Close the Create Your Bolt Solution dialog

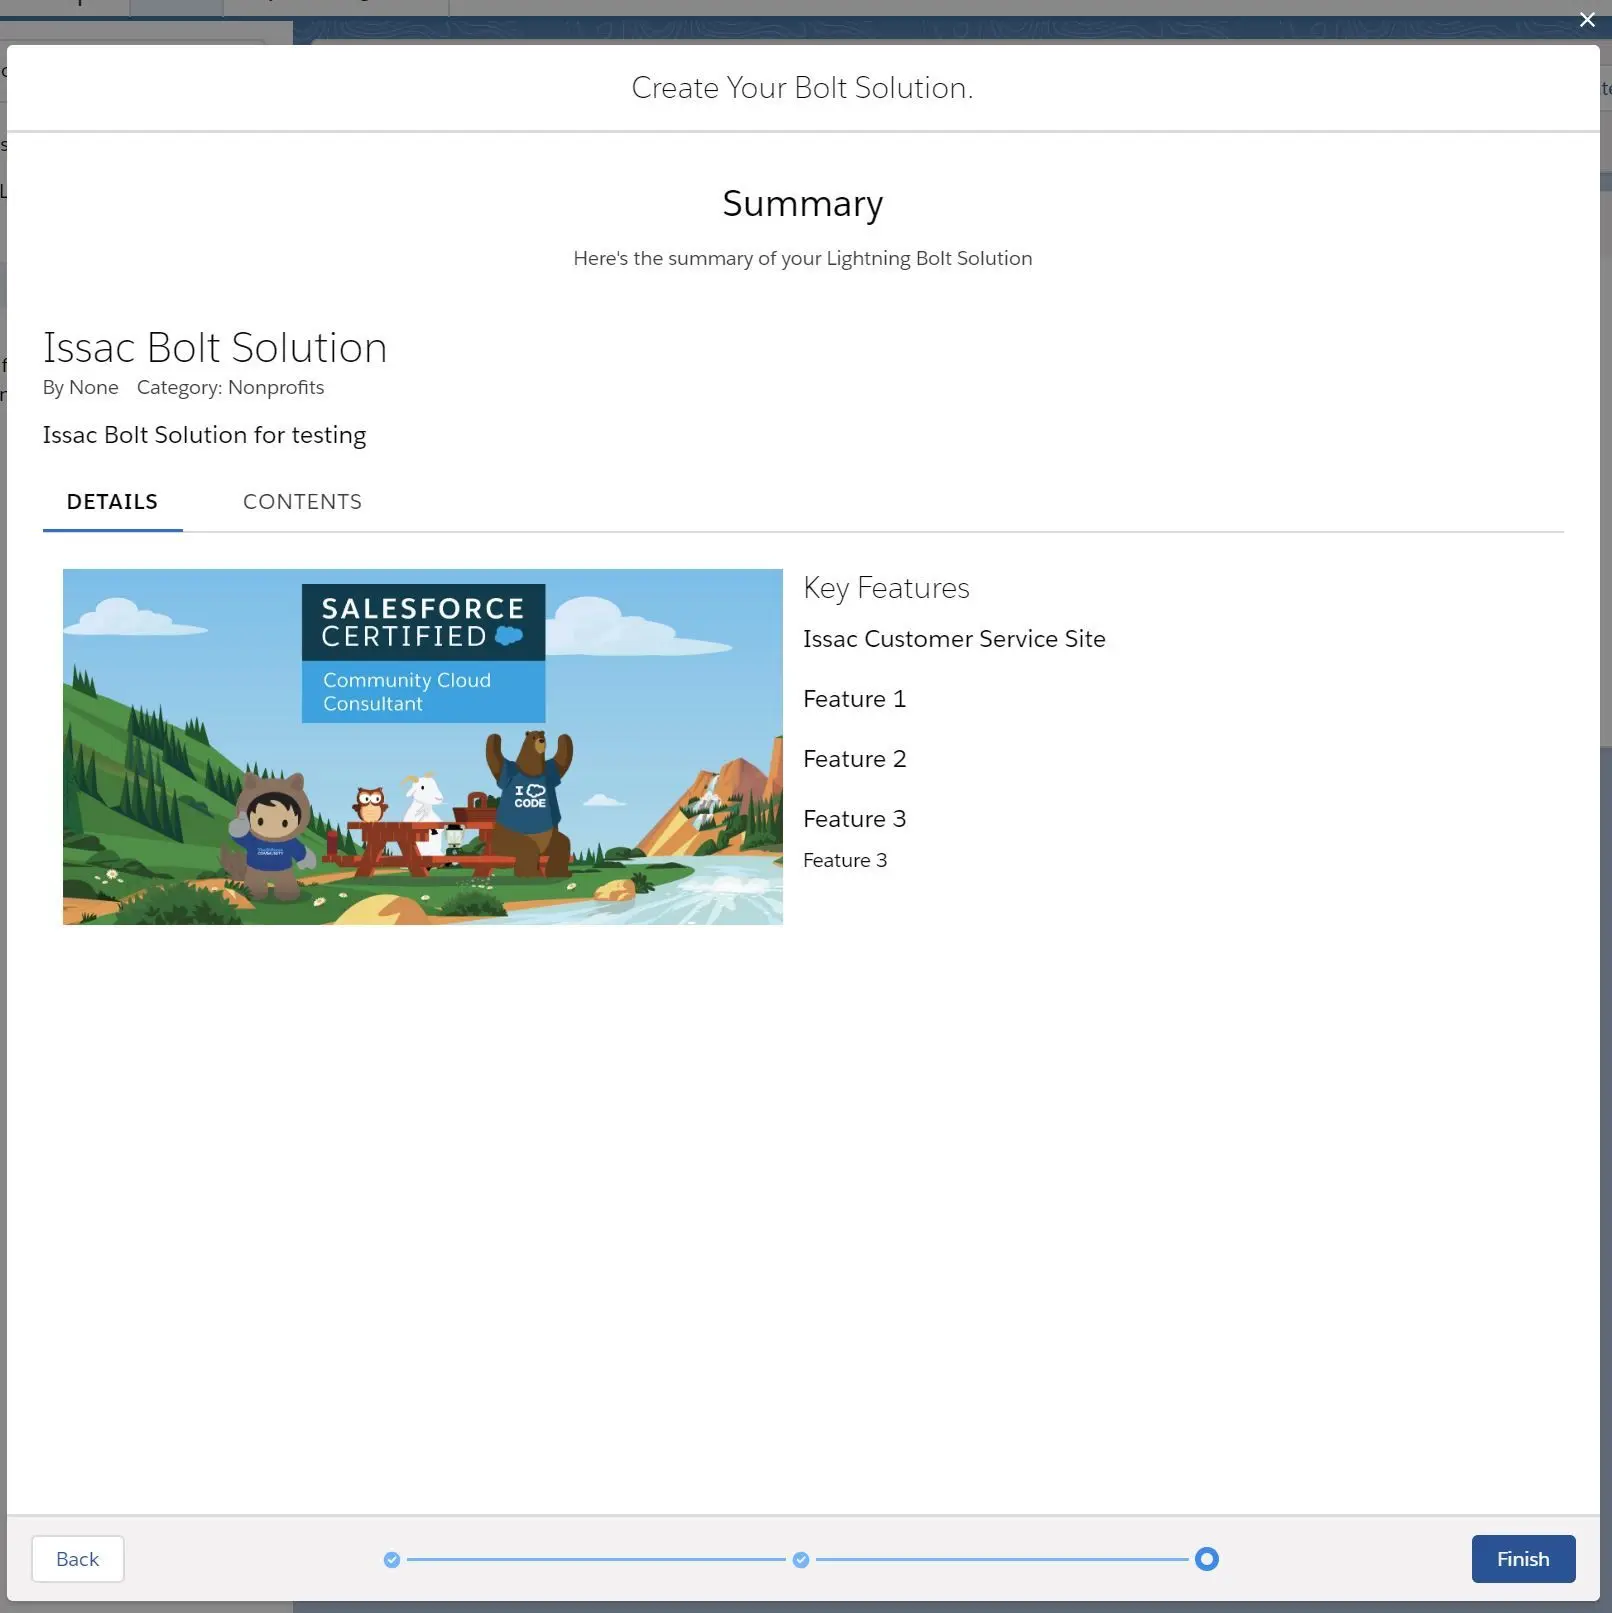click(x=1587, y=20)
